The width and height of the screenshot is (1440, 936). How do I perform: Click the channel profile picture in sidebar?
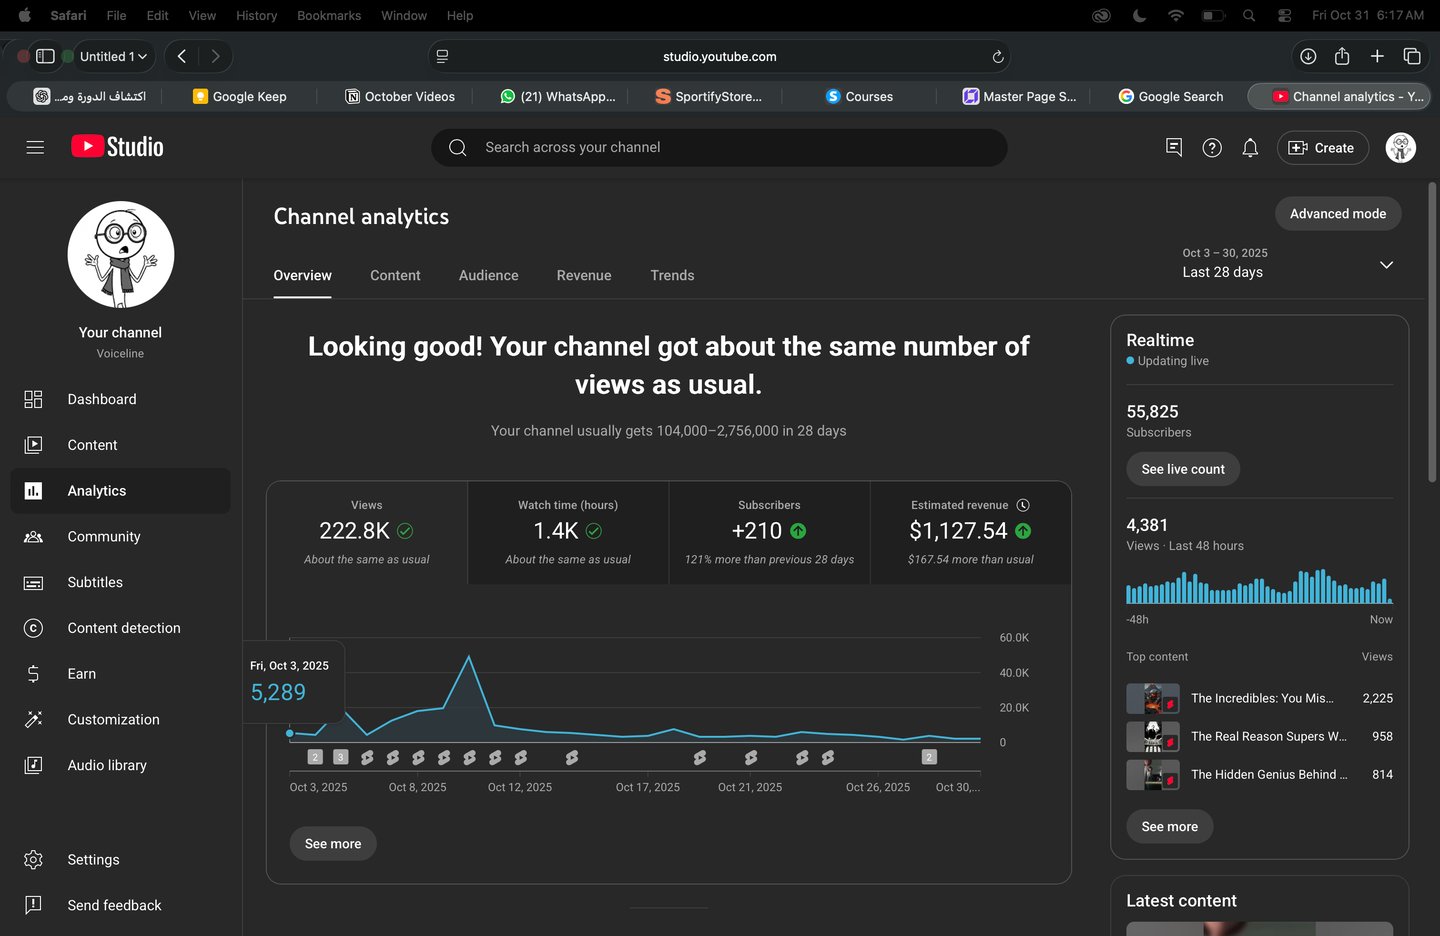click(x=121, y=255)
